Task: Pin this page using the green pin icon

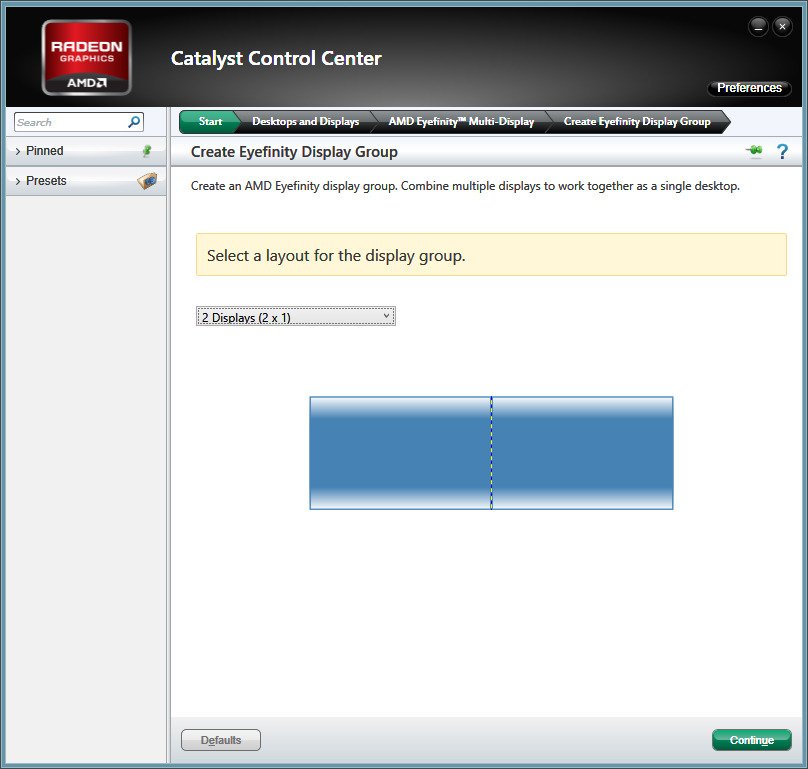Action: click(754, 151)
